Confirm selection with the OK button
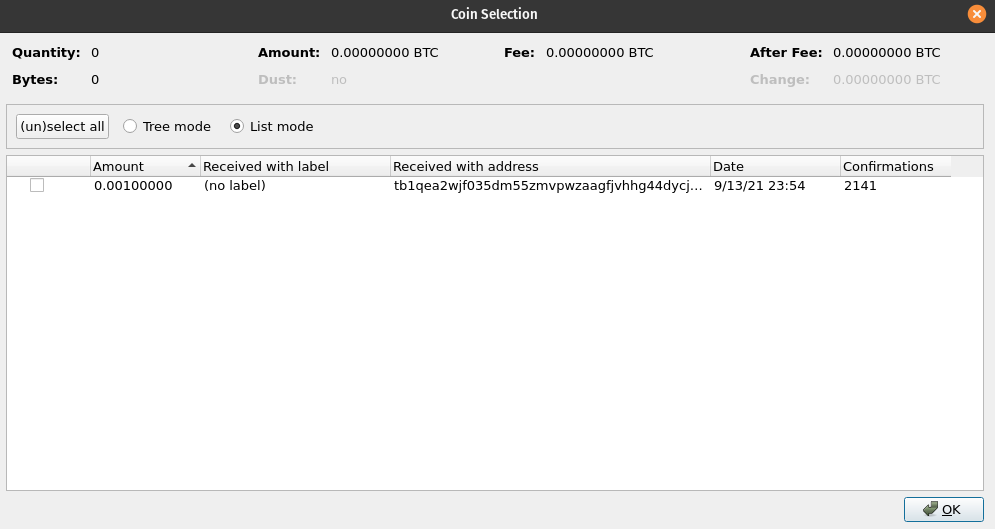This screenshot has width=995, height=529. pyautogui.click(x=943, y=509)
